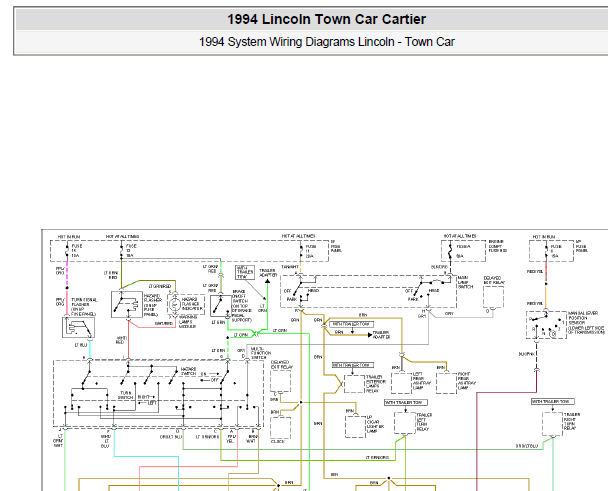The width and height of the screenshot is (608, 491).
Task: Select the "Hazard Switch" label
Action: [188, 371]
